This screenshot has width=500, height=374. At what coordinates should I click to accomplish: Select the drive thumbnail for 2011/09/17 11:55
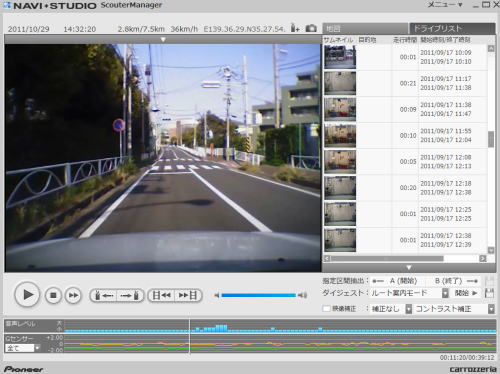pos(340,135)
